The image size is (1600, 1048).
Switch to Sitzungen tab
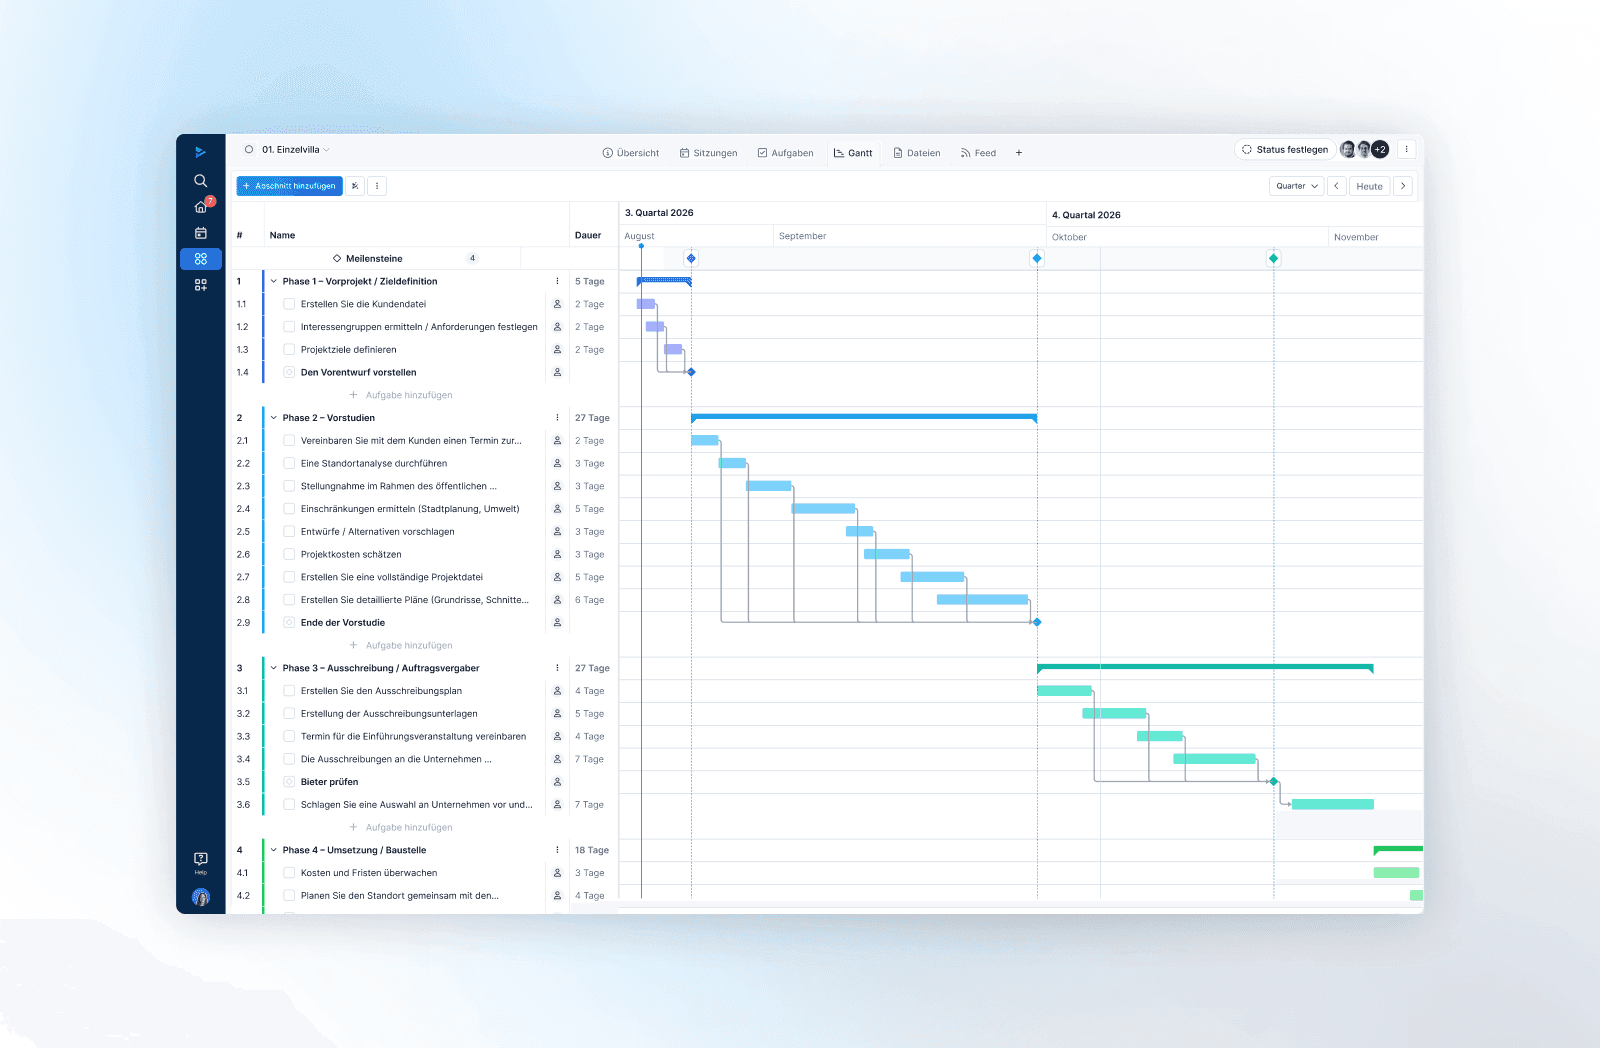[x=708, y=153]
